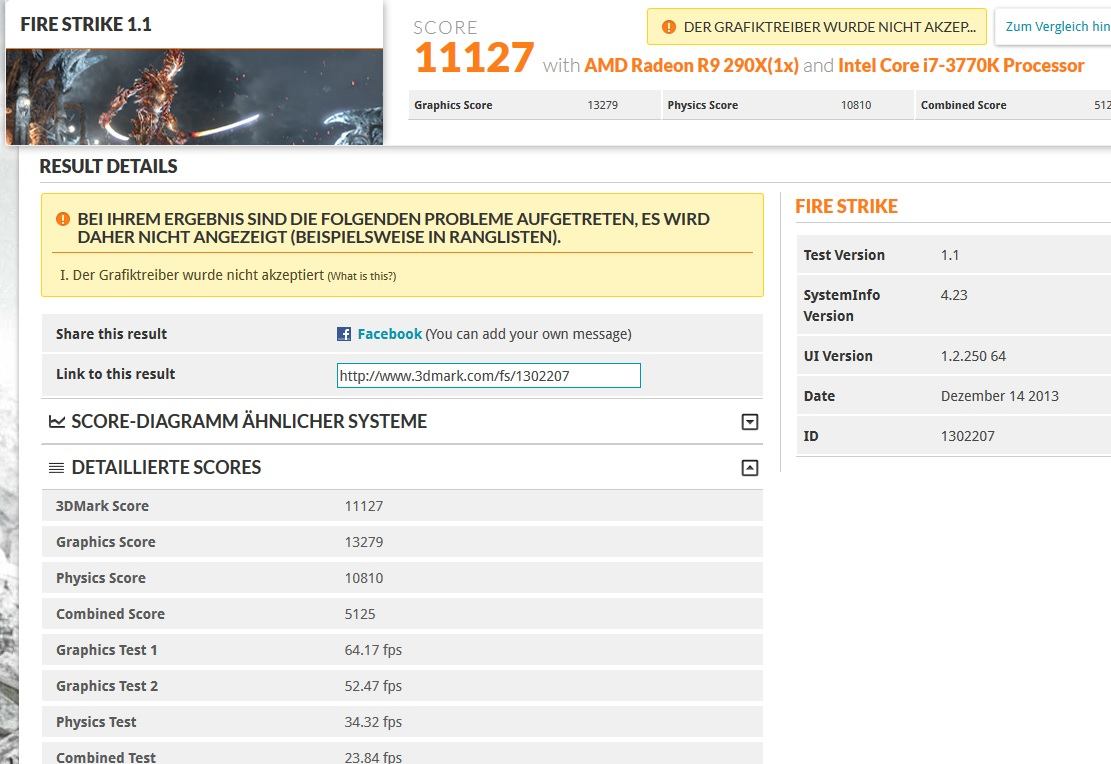The image size is (1111, 764).
Task: Click the 'Physics Test' label
Action: click(x=96, y=722)
